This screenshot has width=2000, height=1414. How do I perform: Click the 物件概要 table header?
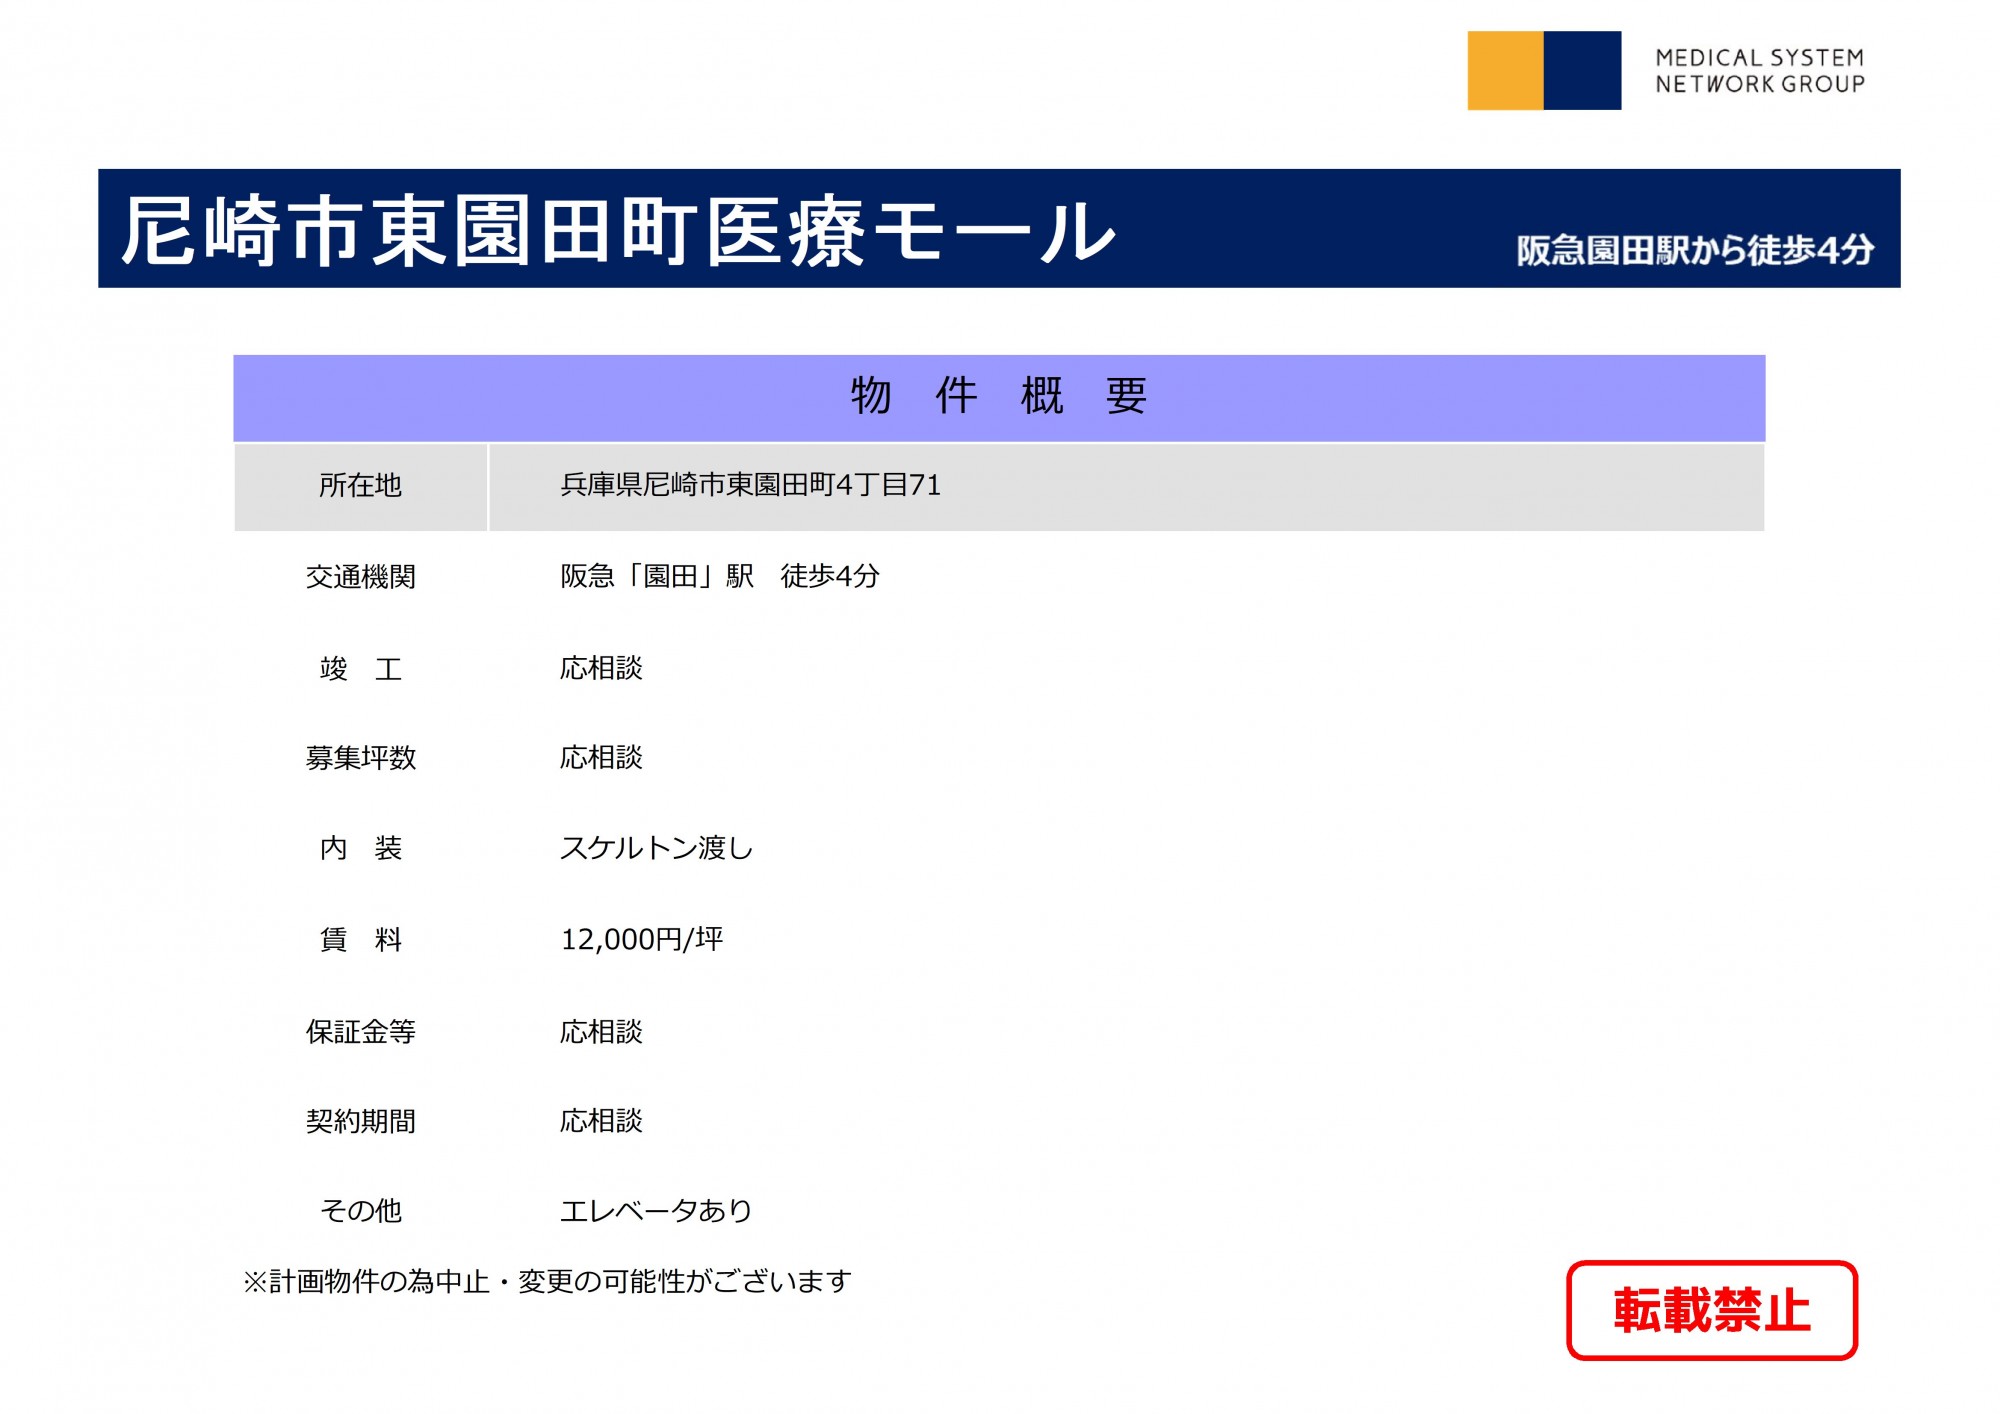coord(999,397)
